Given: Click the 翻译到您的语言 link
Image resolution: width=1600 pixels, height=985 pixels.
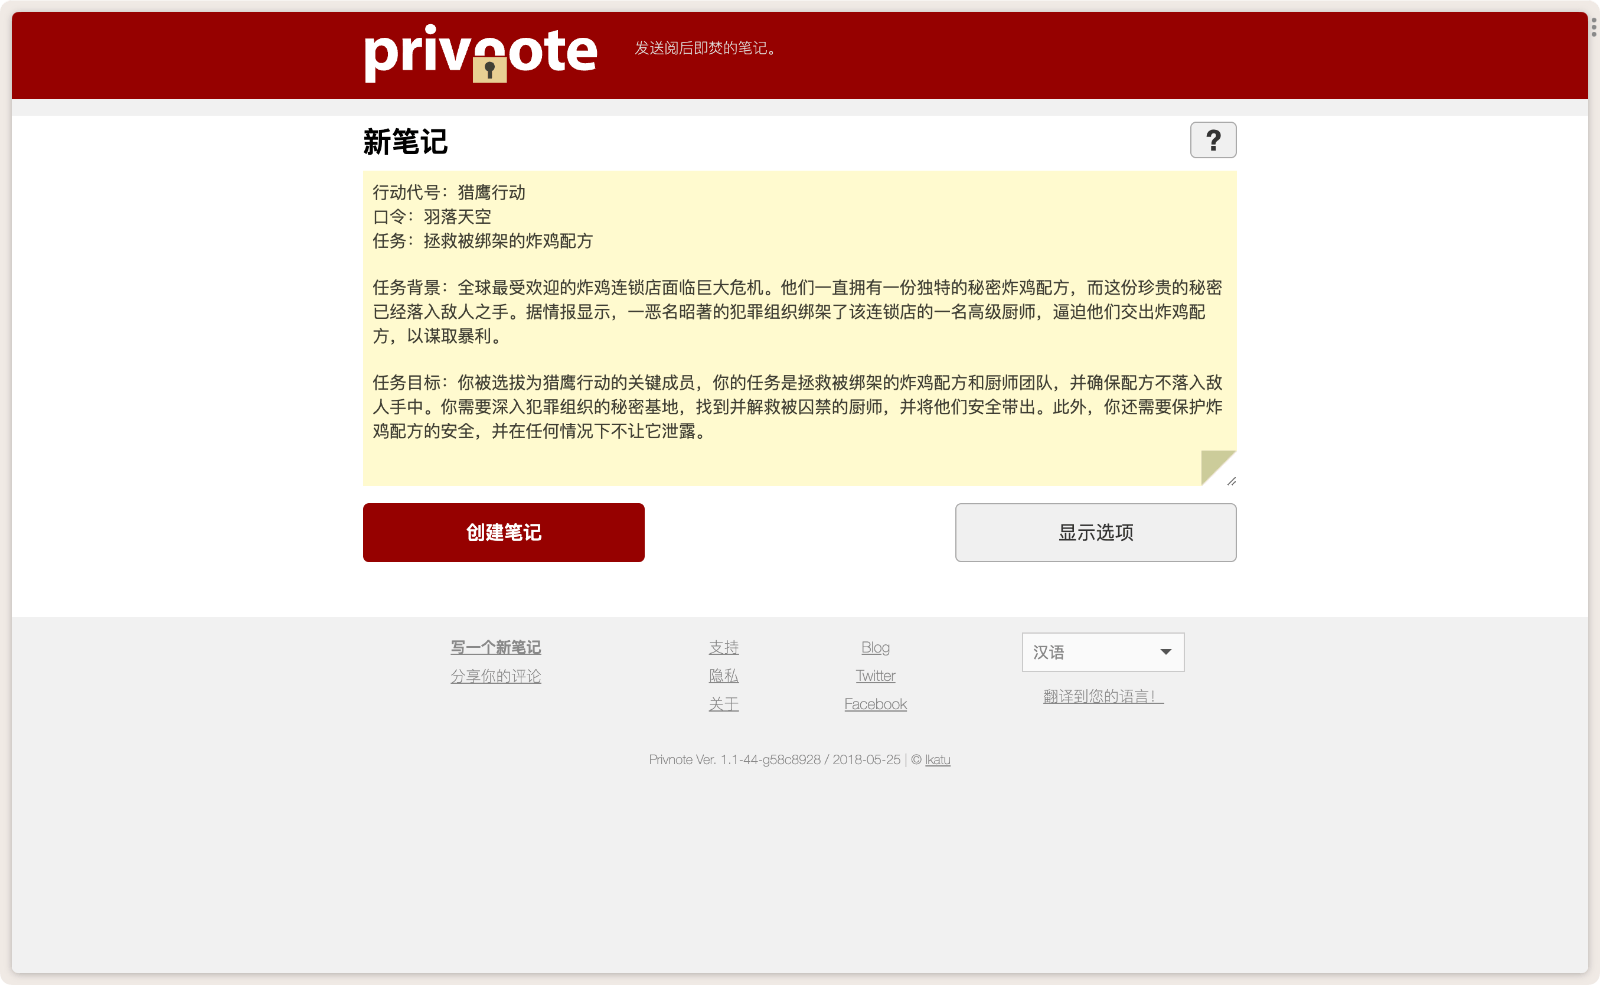Looking at the screenshot, I should point(1102,697).
